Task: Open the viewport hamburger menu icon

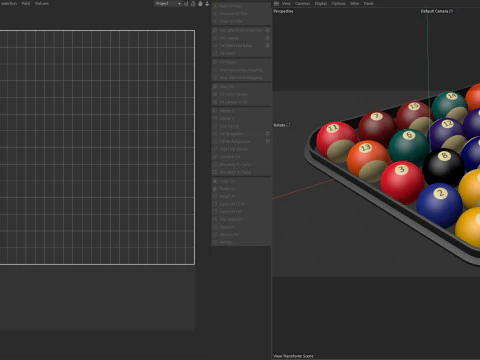Action: [x=276, y=3]
